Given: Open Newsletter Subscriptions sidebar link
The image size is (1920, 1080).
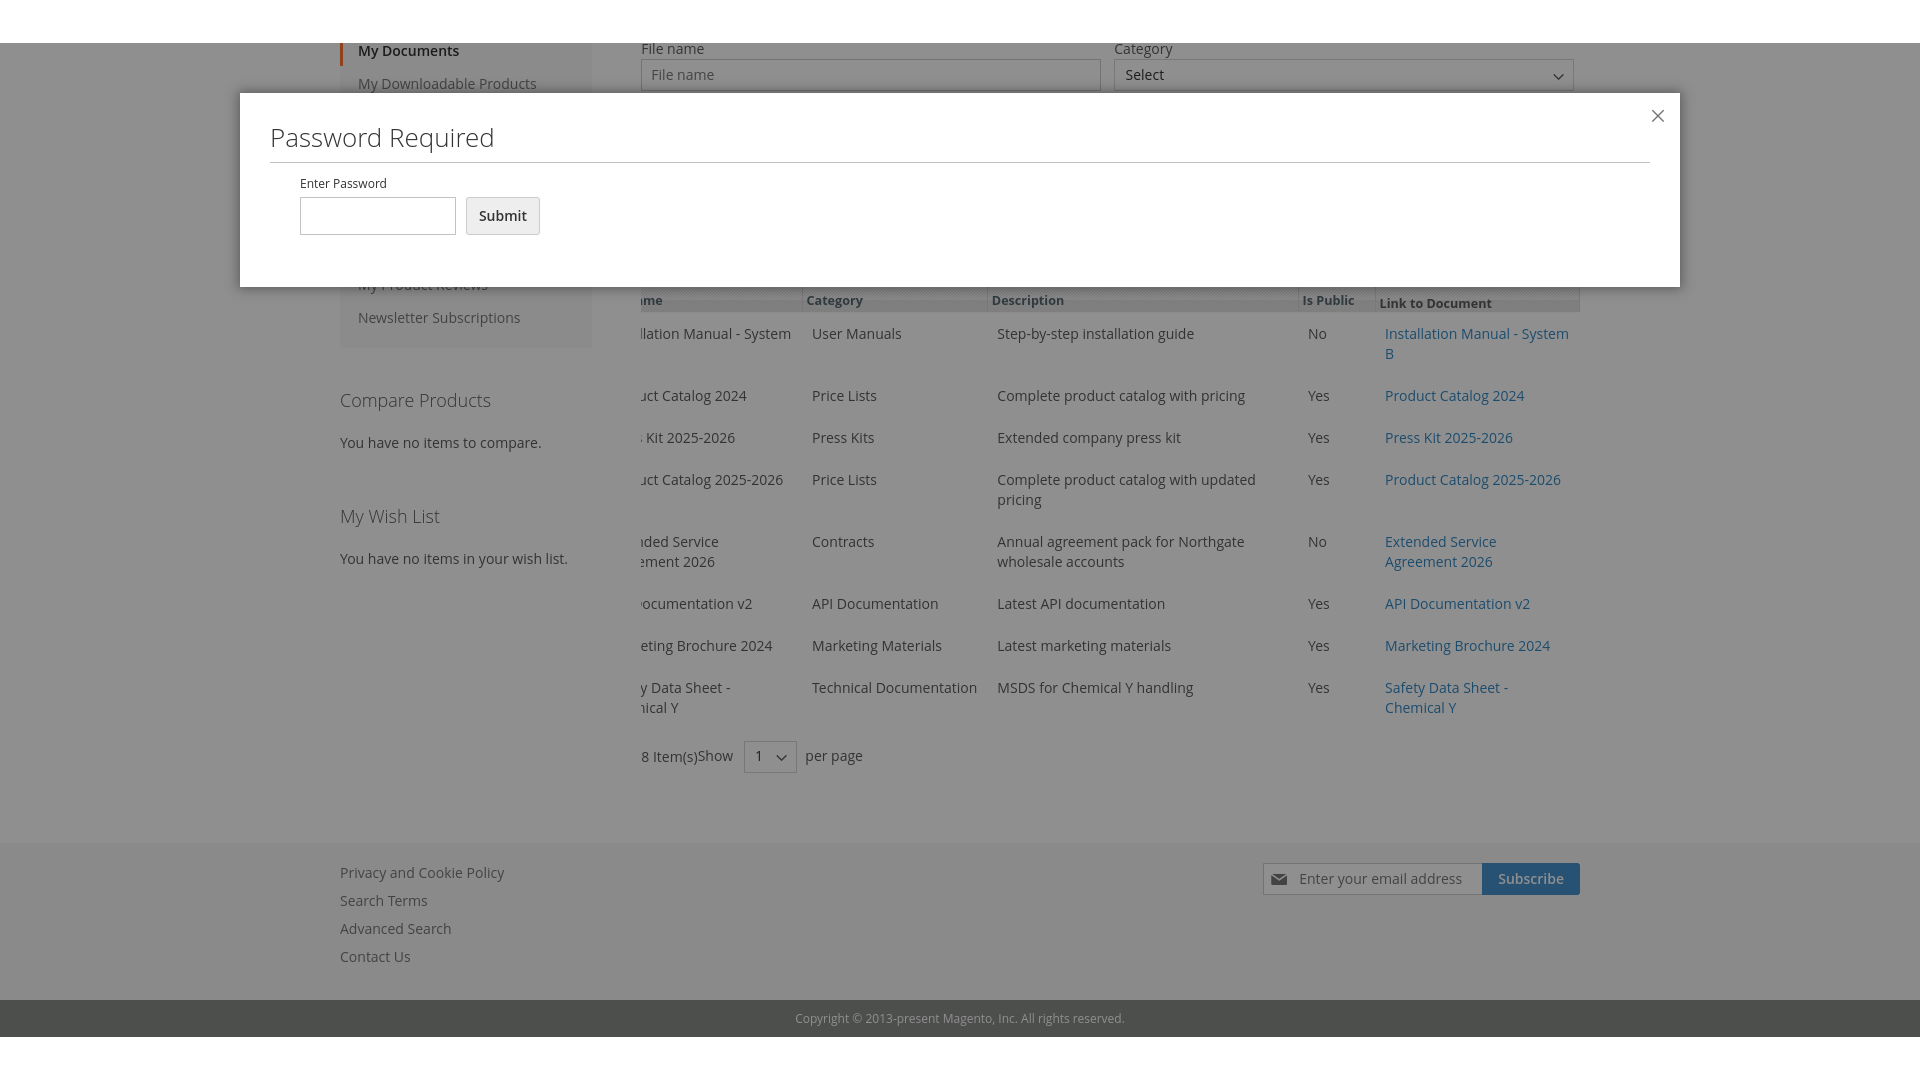Looking at the screenshot, I should [x=439, y=318].
